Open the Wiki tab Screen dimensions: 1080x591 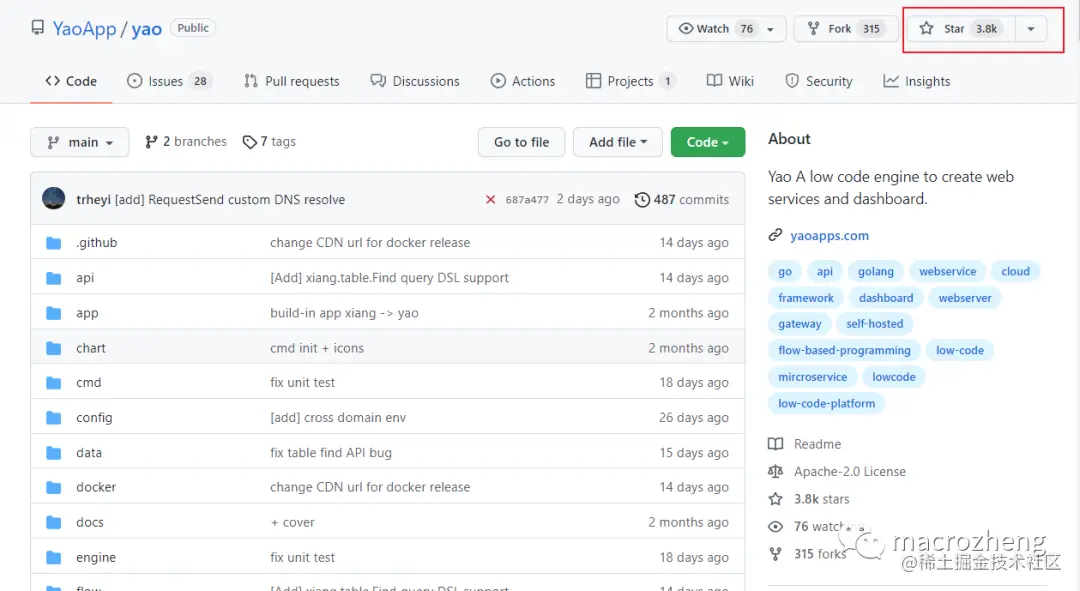[x=730, y=81]
